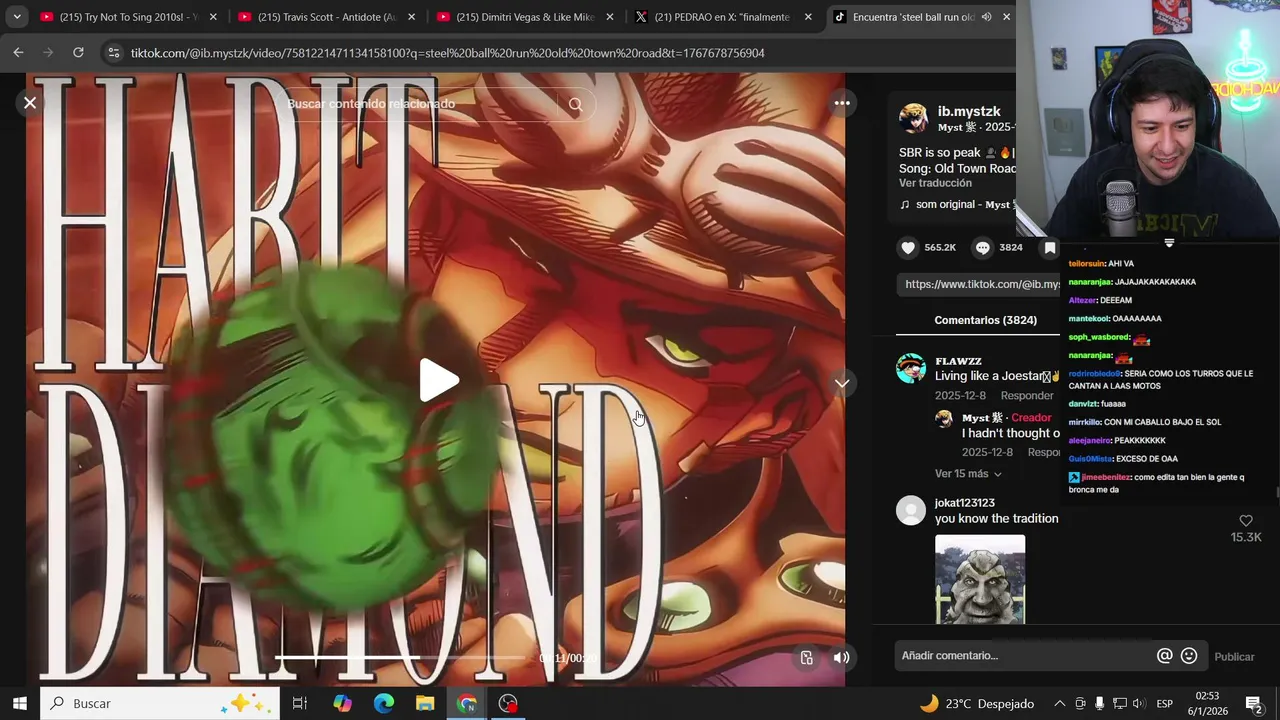The width and height of the screenshot is (1280, 720).
Task: Change the ESP input language
Action: click(1164, 703)
